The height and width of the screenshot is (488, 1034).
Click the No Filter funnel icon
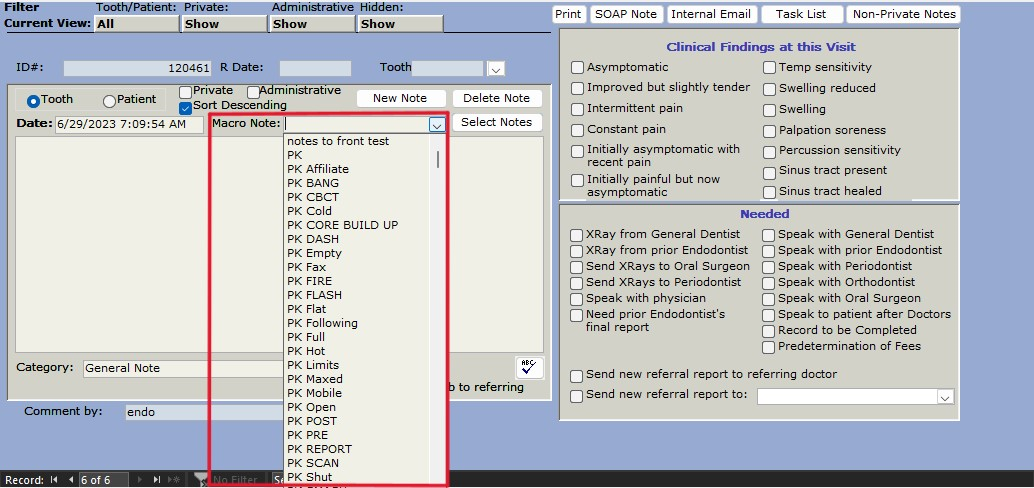point(201,480)
